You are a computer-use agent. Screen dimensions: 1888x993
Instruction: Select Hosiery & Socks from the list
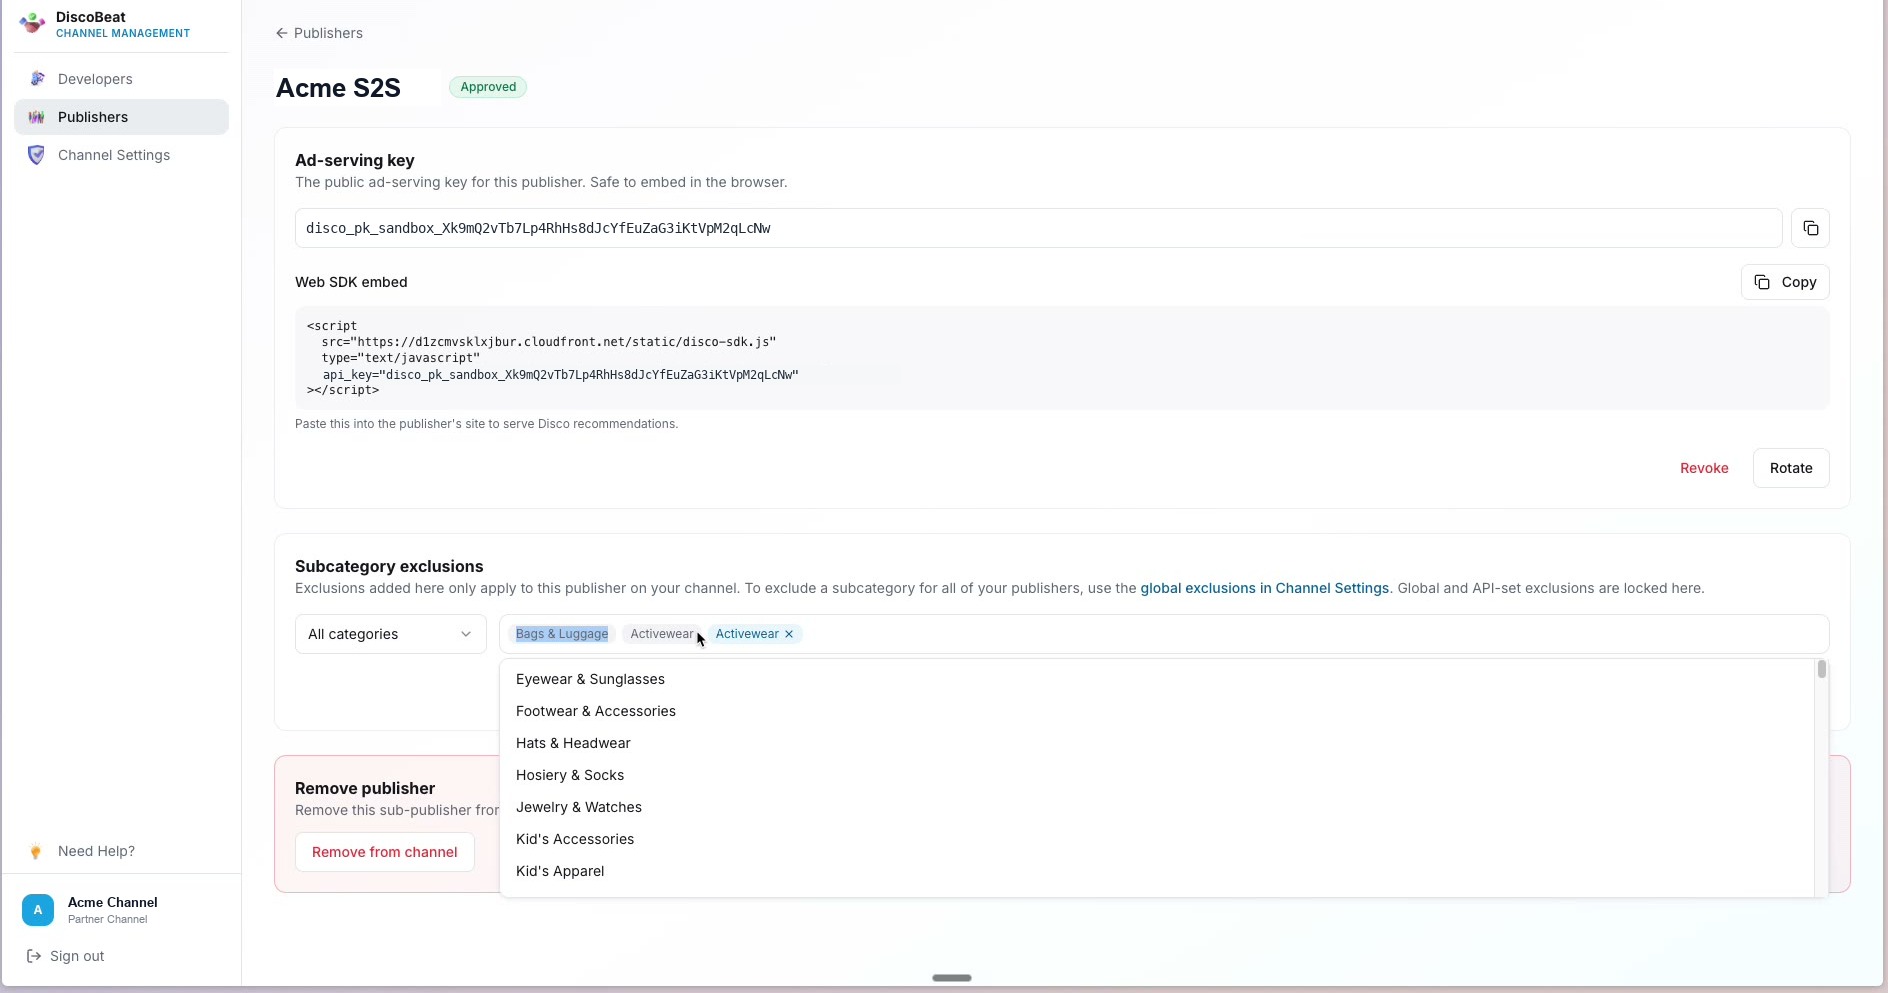point(1157,775)
